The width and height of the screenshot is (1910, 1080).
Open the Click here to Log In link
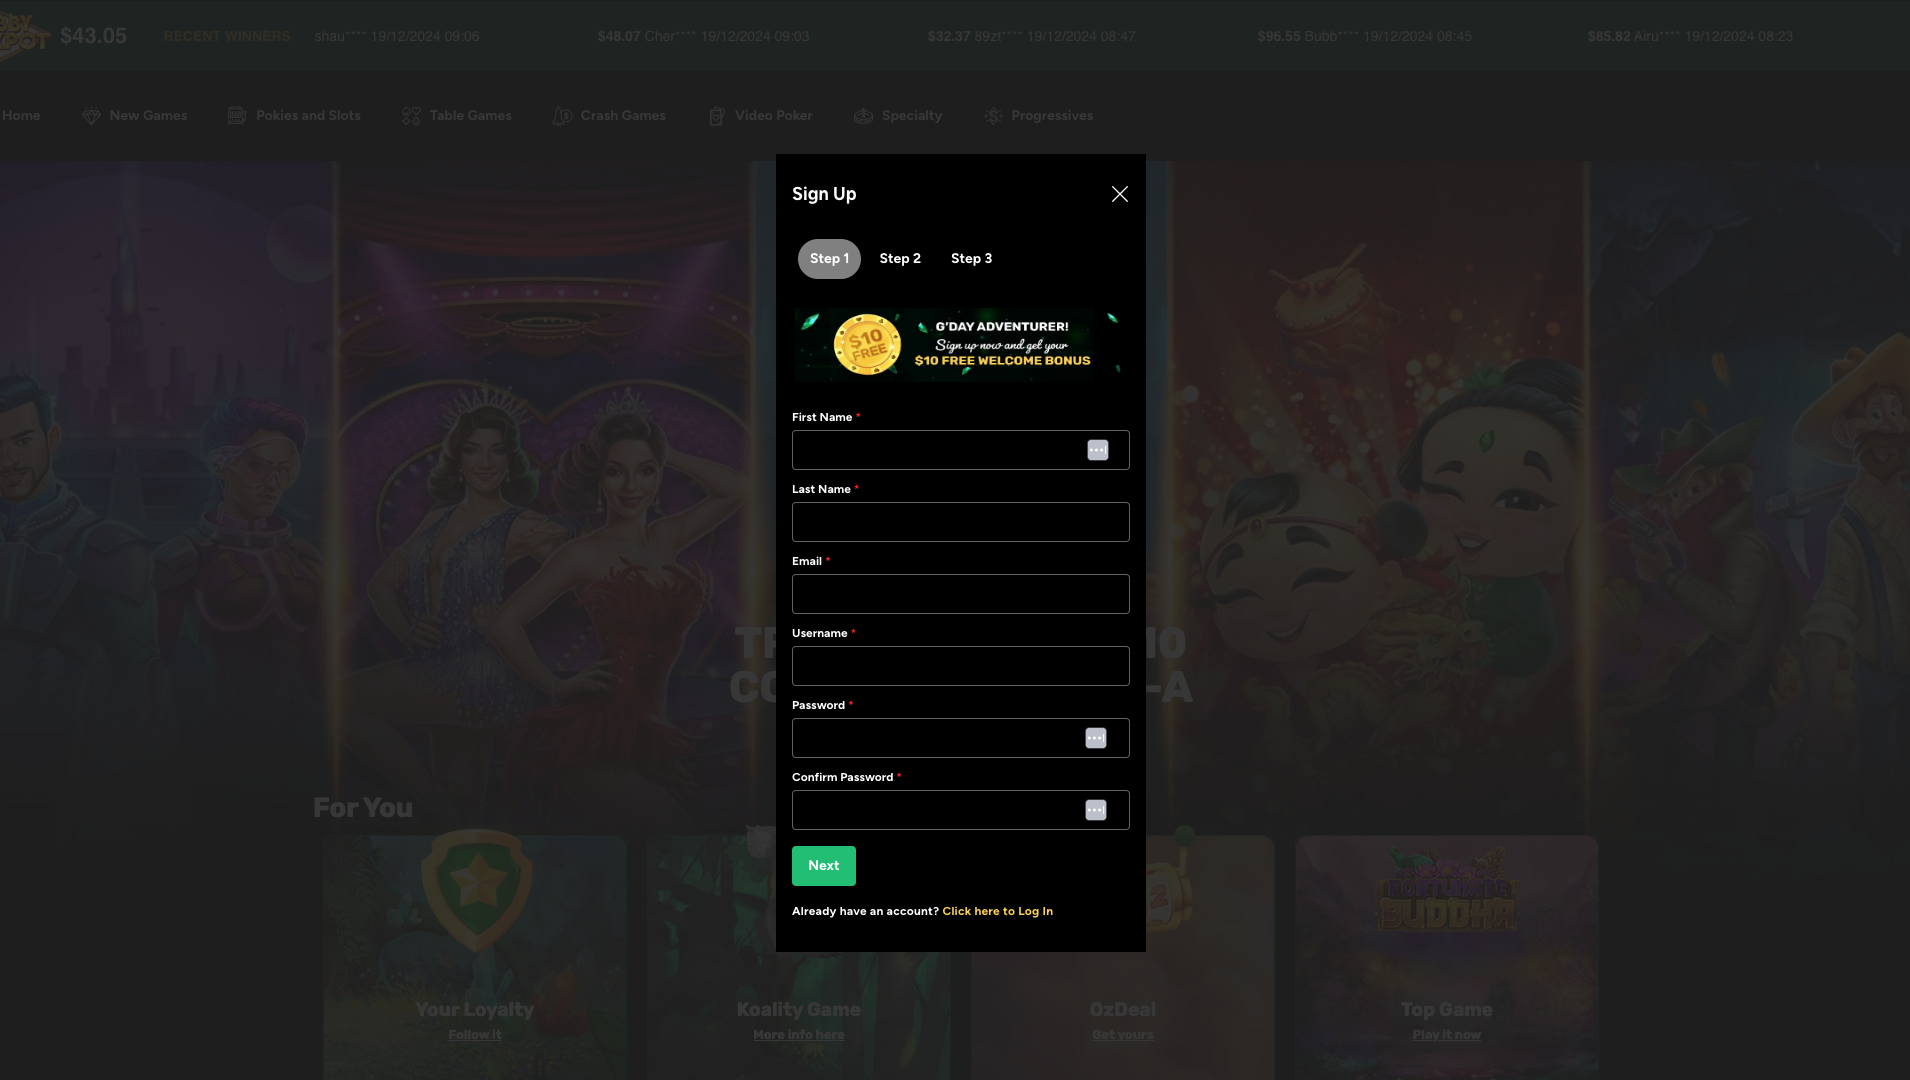(x=997, y=911)
